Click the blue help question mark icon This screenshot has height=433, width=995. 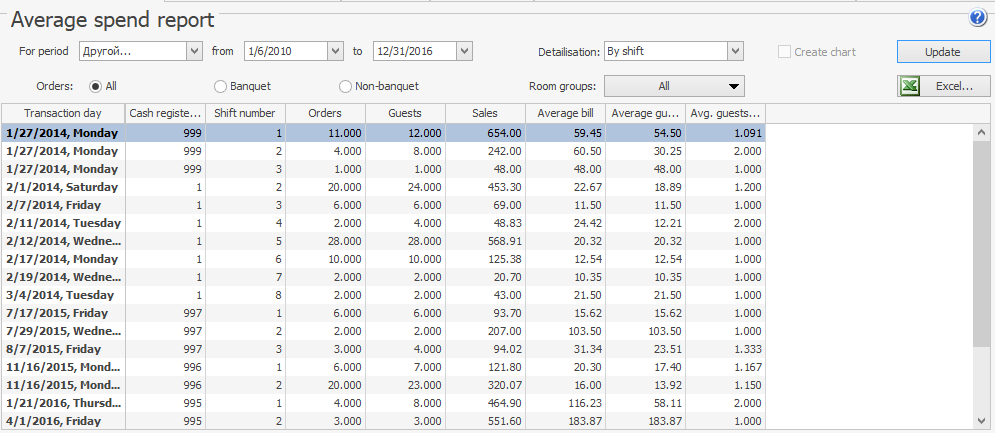[x=977, y=18]
